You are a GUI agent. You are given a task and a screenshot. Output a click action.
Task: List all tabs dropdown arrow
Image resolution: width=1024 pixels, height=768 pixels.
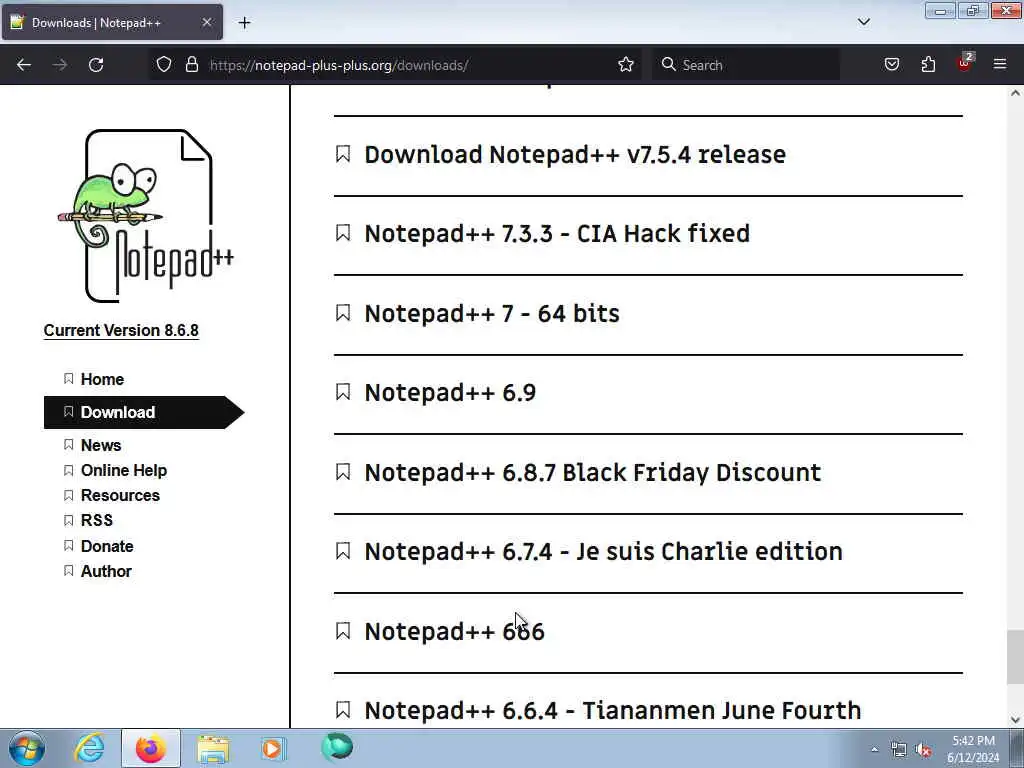pos(863,22)
